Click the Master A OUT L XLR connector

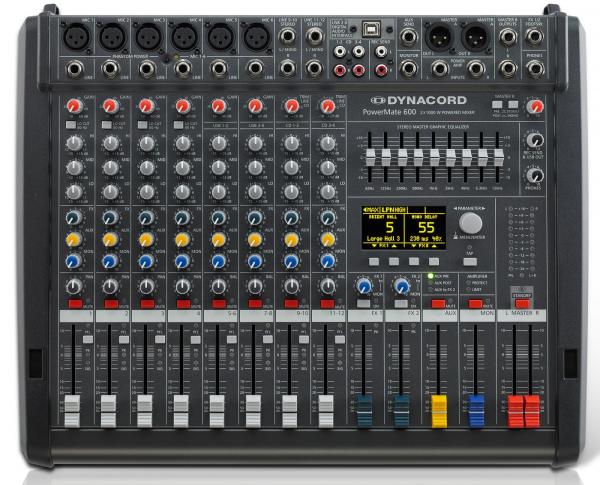(439, 37)
